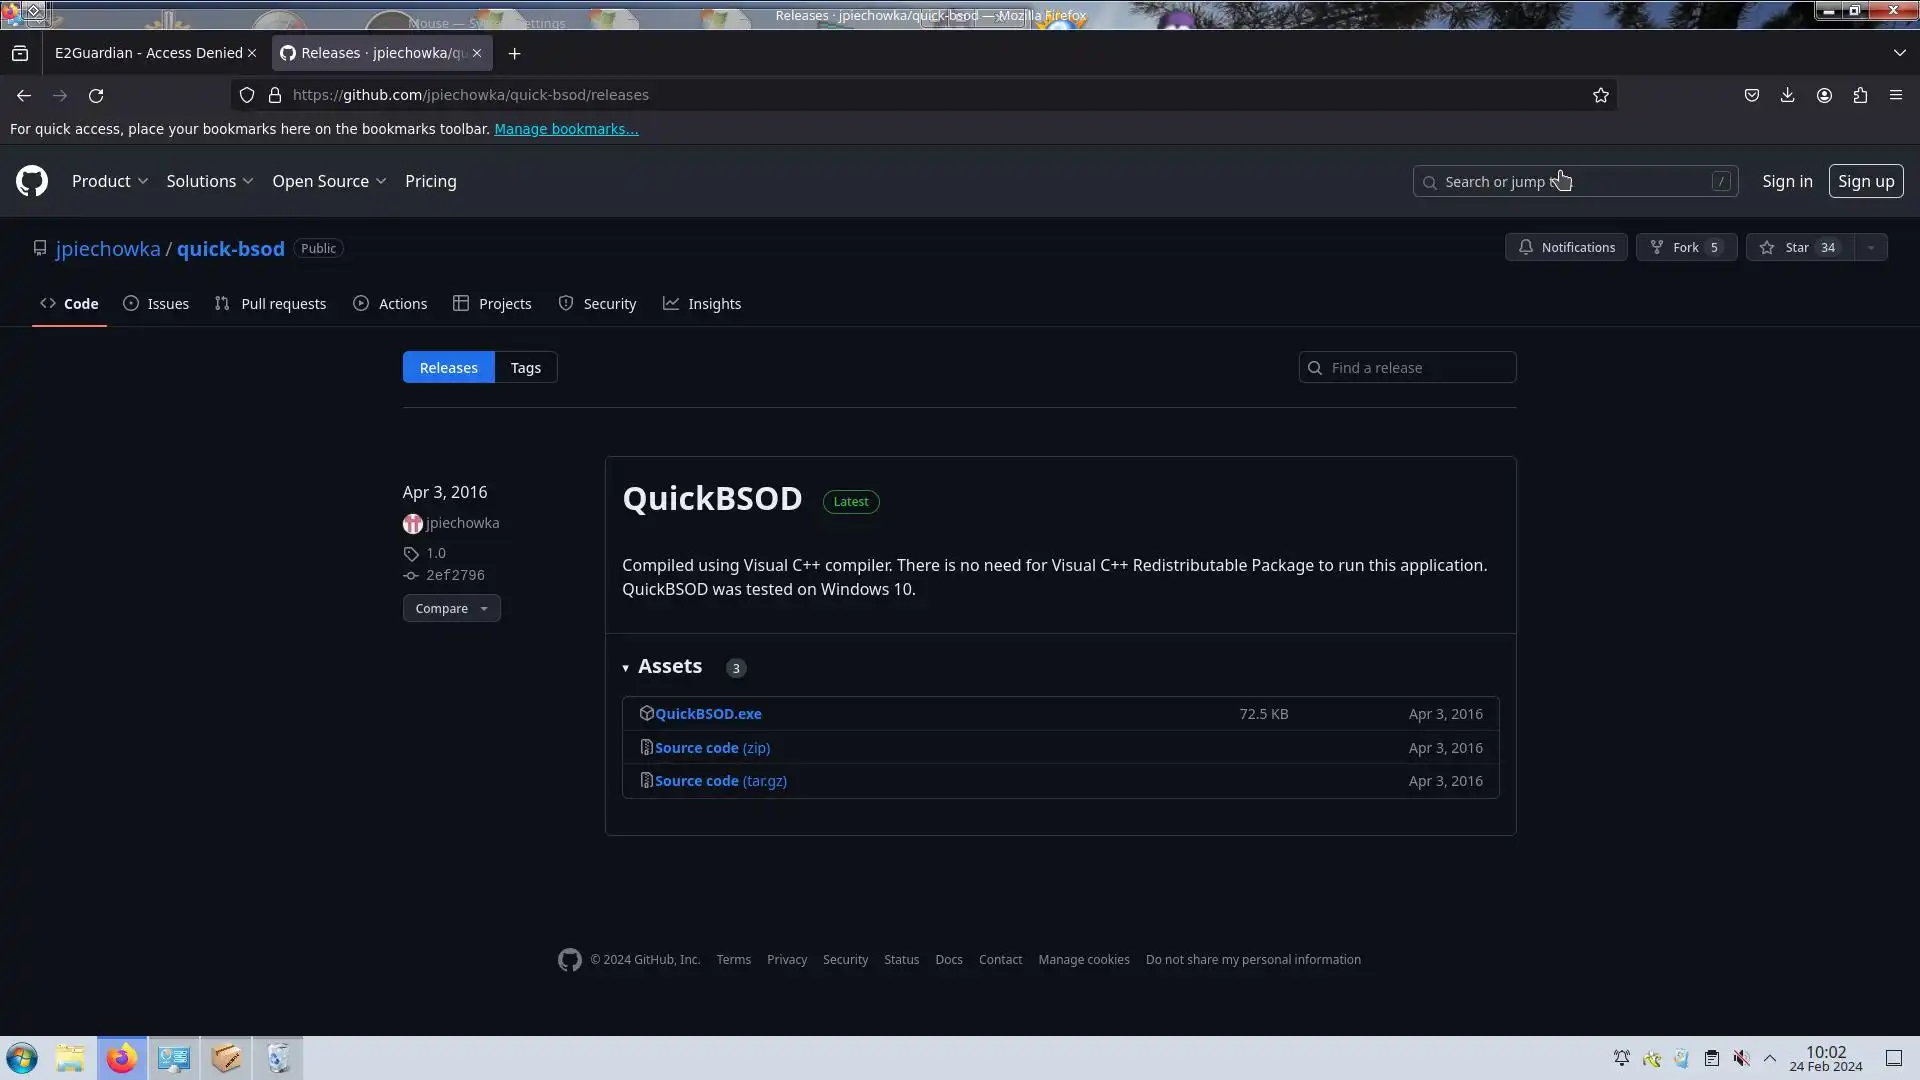Bookmark this page with star icon
This screenshot has width=1920, height=1080.
(1601, 95)
